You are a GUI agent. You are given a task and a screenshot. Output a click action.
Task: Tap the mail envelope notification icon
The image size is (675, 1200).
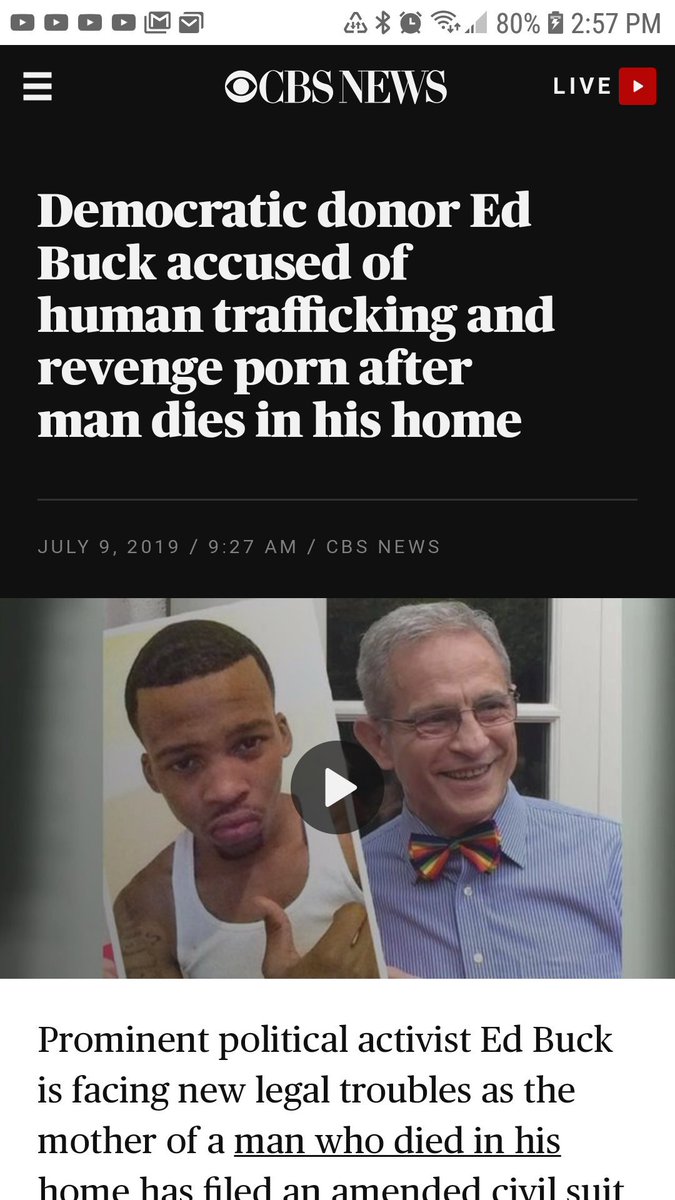[191, 22]
